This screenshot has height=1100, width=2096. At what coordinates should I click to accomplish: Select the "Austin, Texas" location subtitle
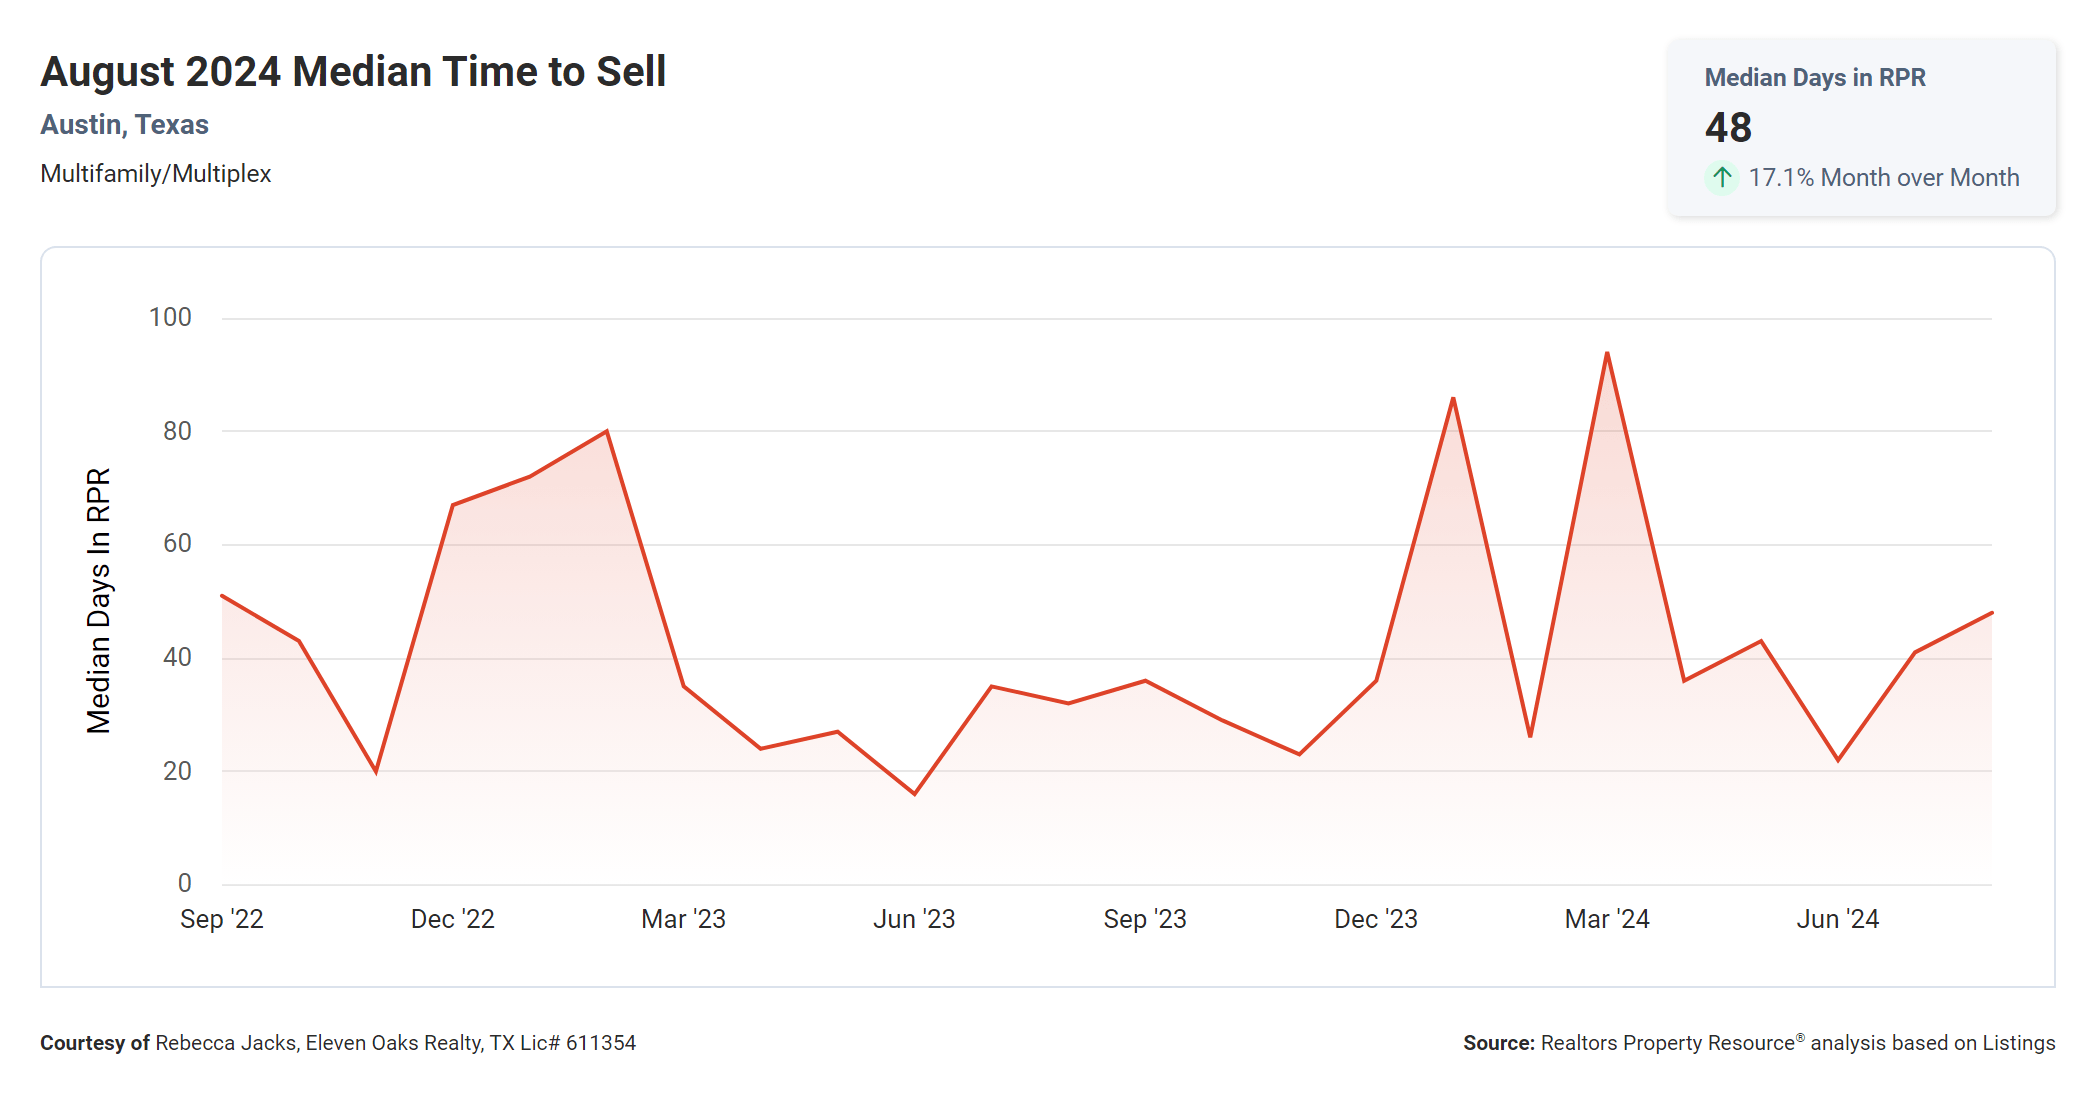tap(124, 125)
